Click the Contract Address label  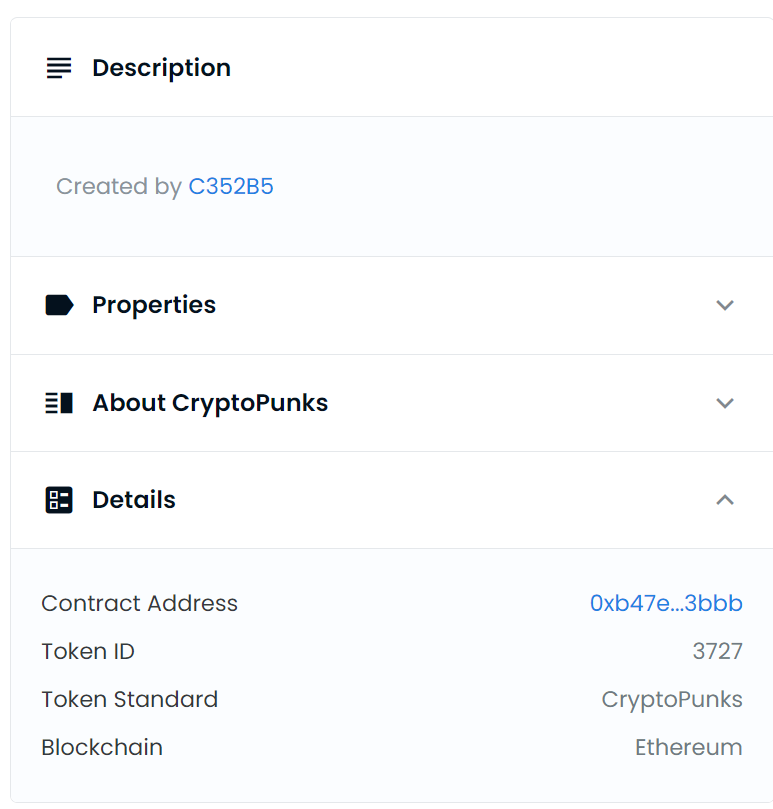pyautogui.click(x=139, y=604)
